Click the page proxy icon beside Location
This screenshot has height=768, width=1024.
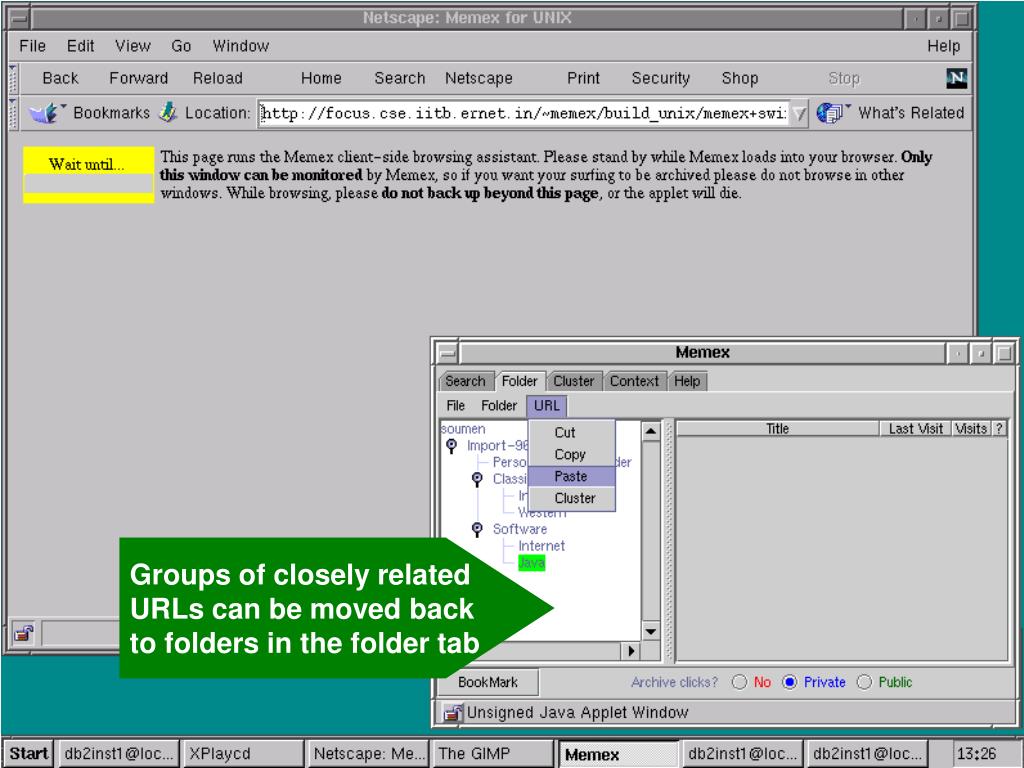pyautogui.click(x=168, y=112)
